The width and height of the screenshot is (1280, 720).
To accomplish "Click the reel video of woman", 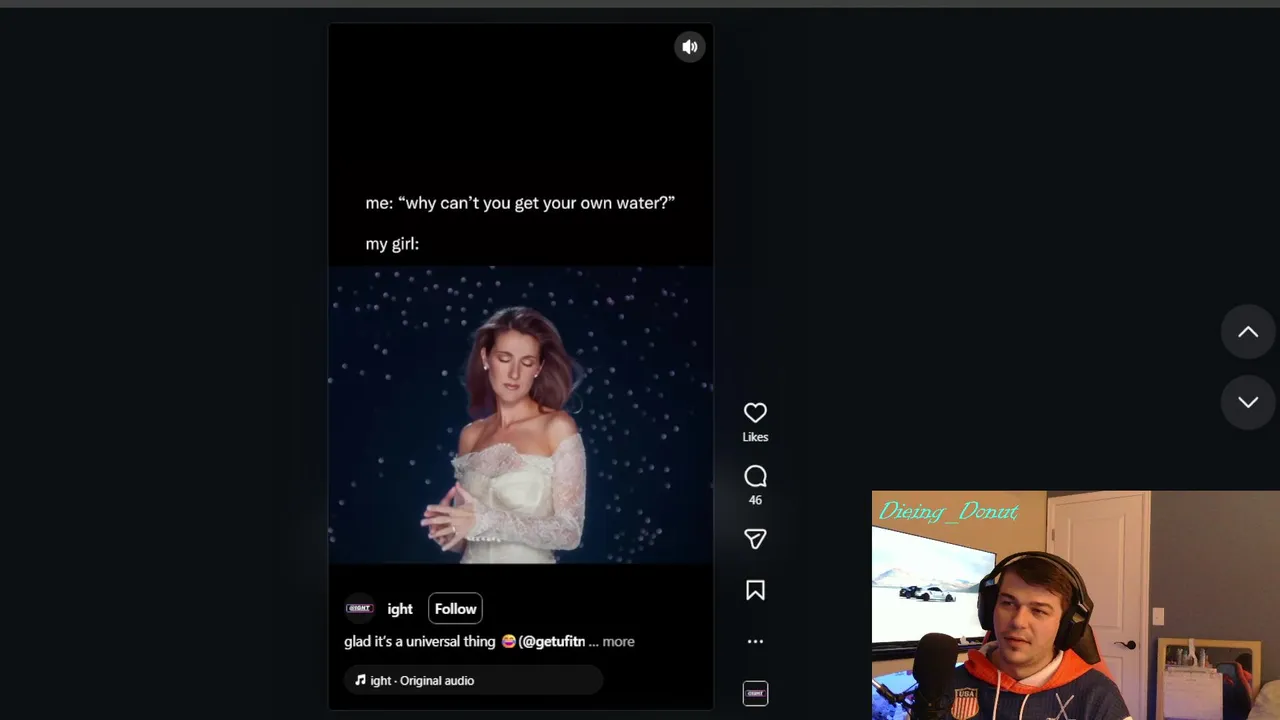I will click(x=521, y=415).
